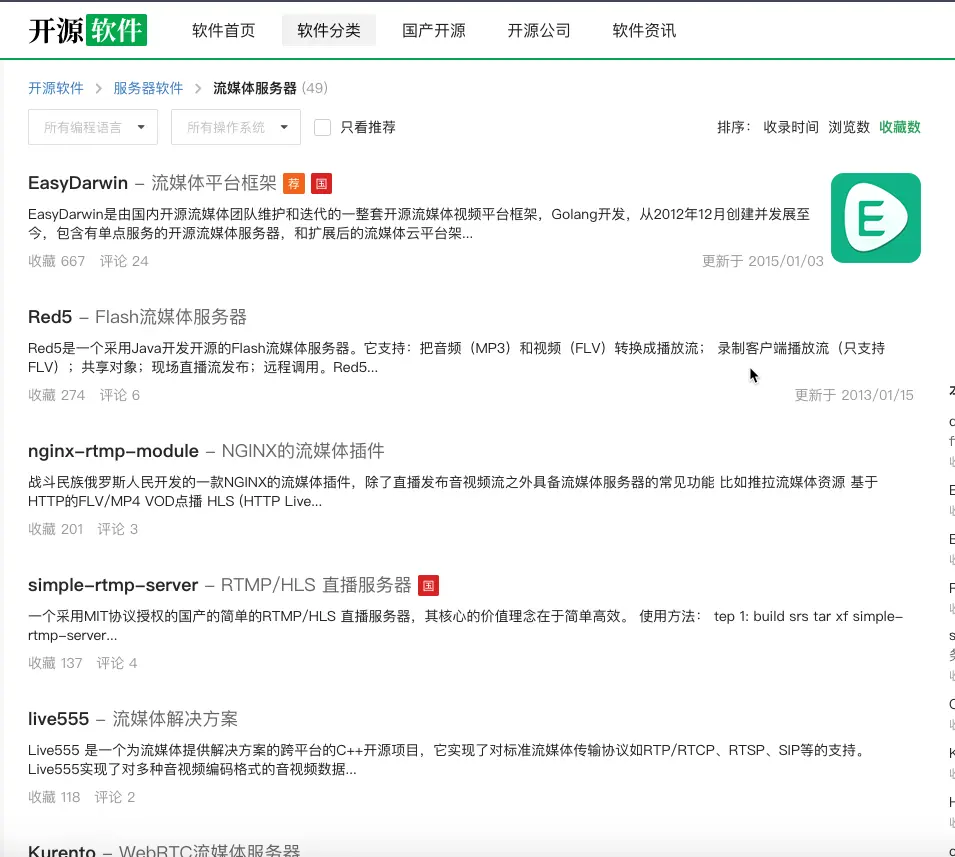Viewport: 955px width, 857px height.
Task: Click the red 国 badge beside EasyDarwin
Action: tap(321, 183)
